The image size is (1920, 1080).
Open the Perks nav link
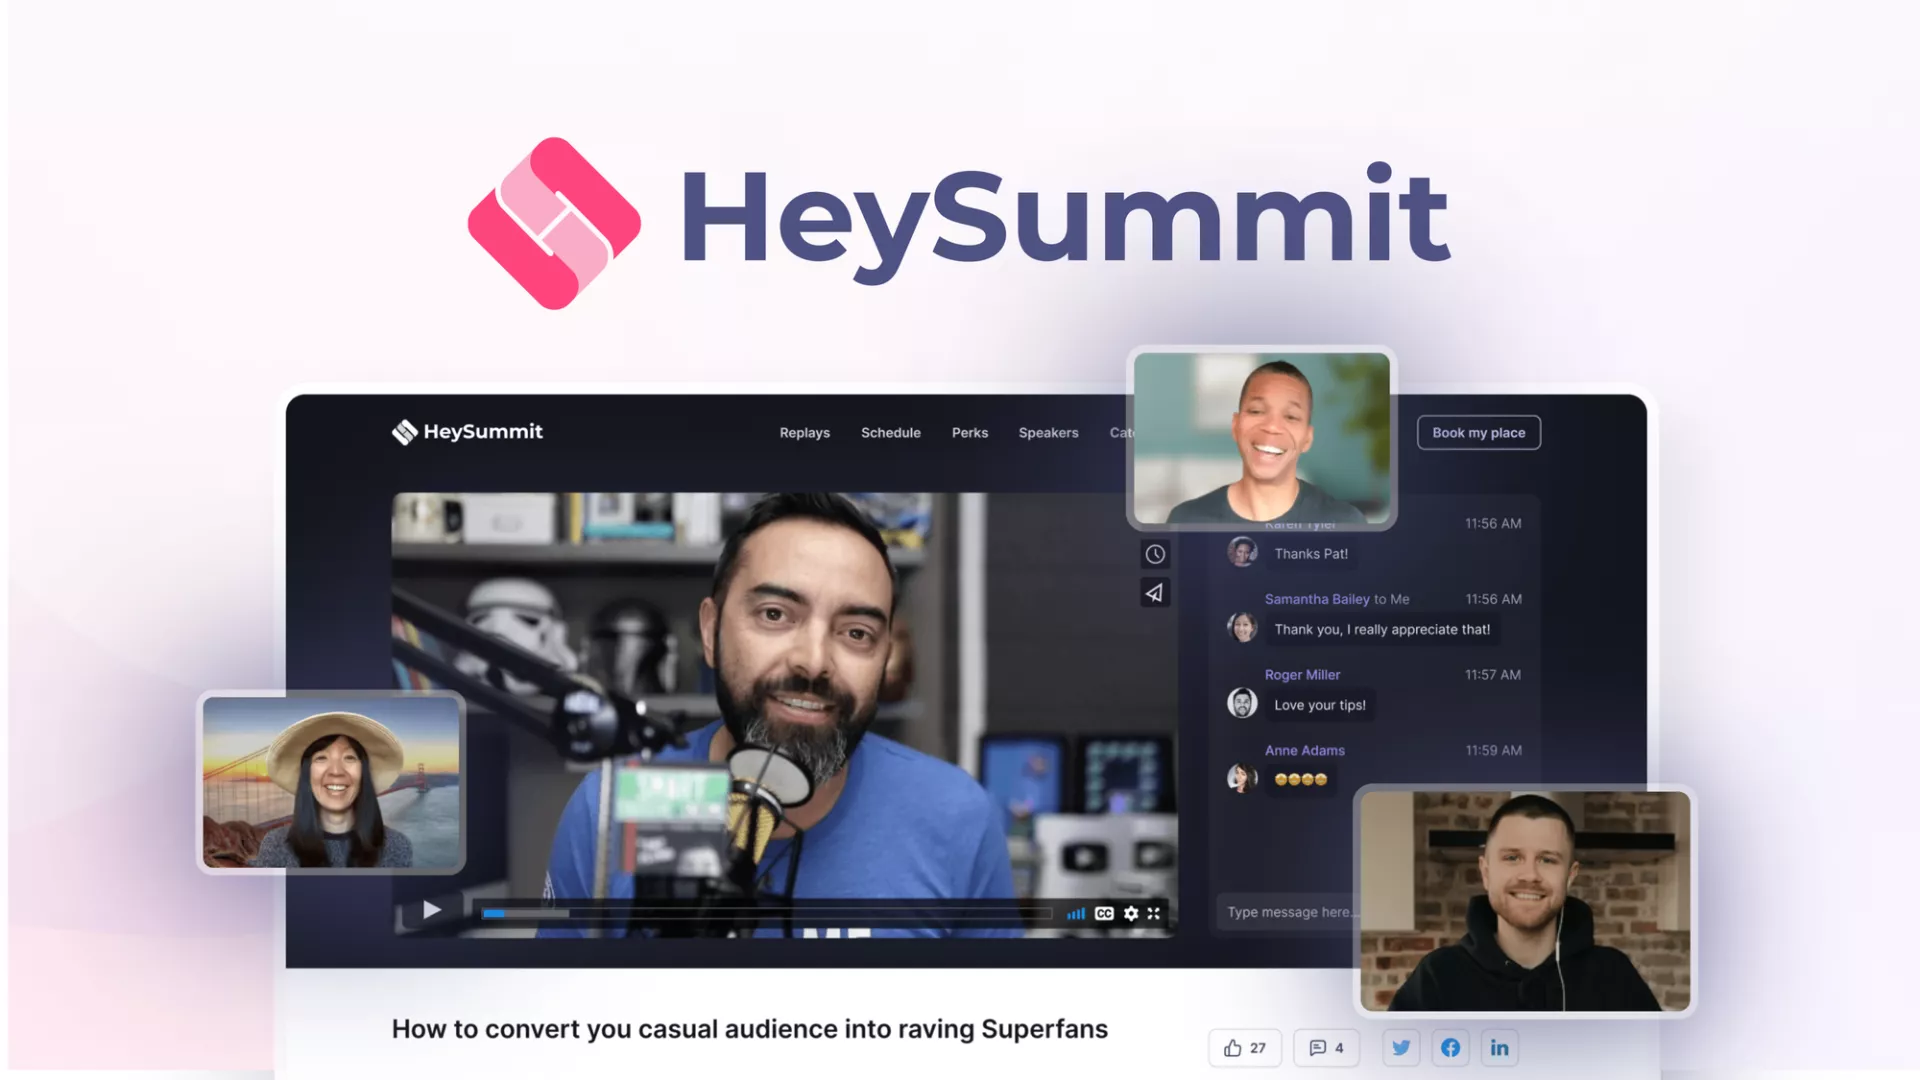pos(969,433)
